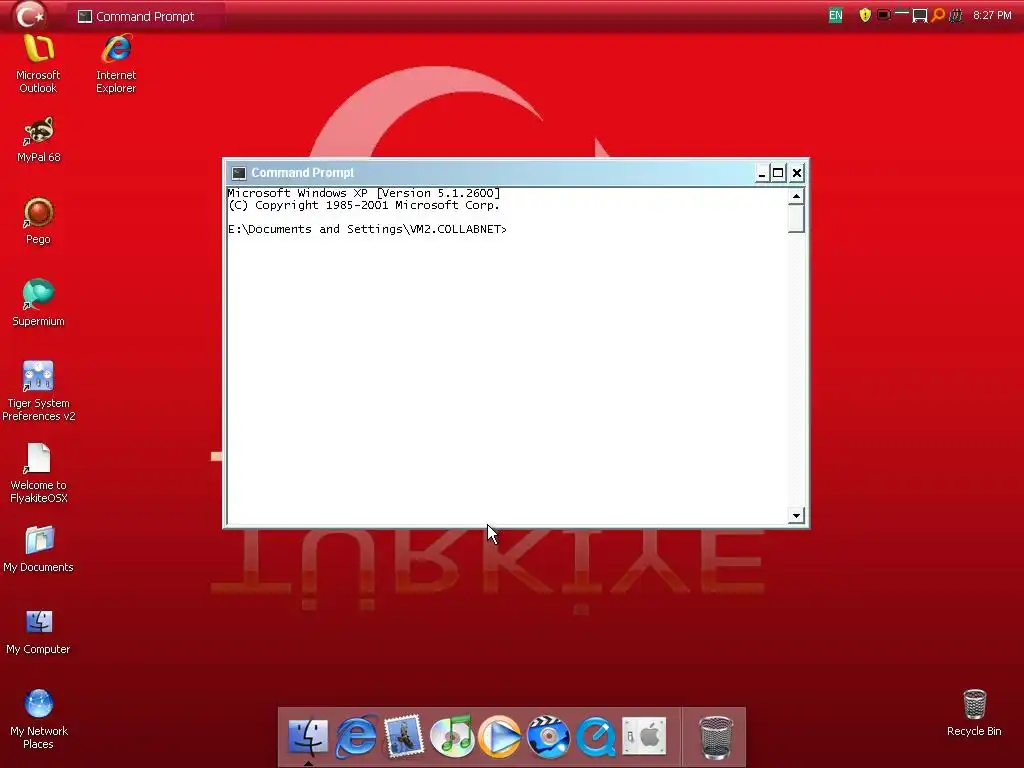Image resolution: width=1024 pixels, height=768 pixels.
Task: Click the Command Prompt scrollbar thumb
Action: (796, 218)
